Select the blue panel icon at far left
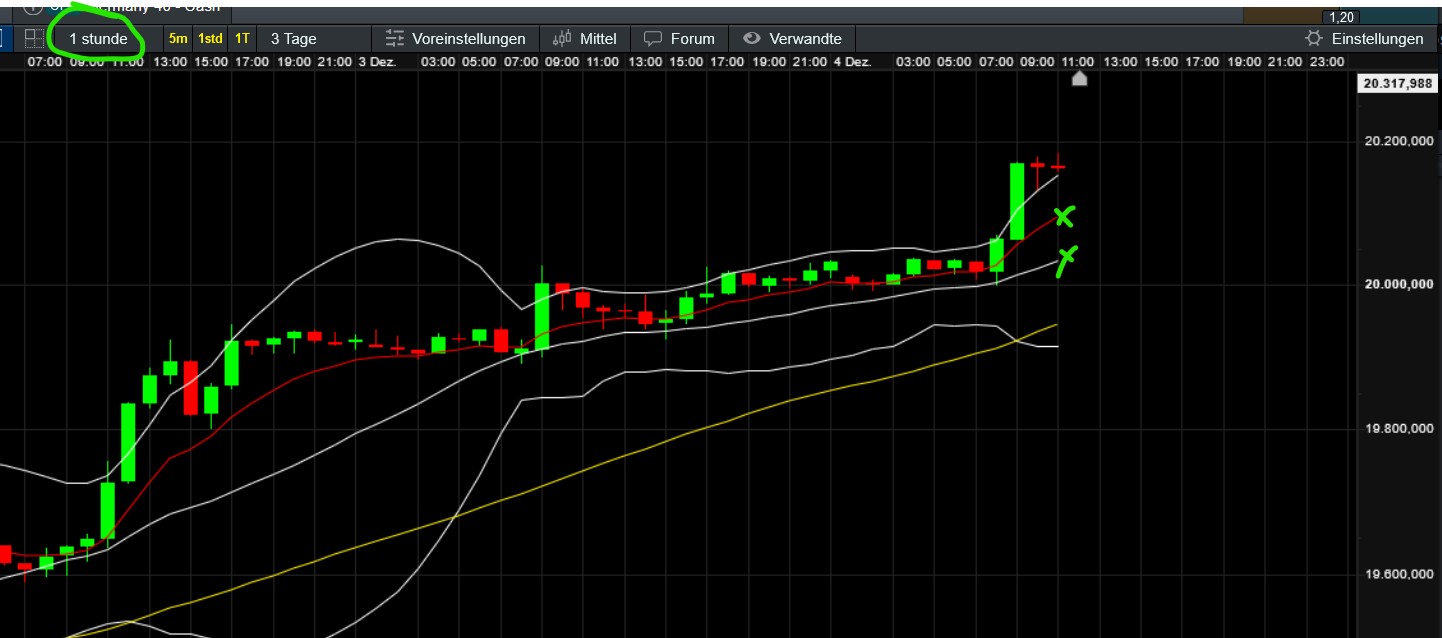Viewport: 1442px width, 638px height. pos(4,38)
